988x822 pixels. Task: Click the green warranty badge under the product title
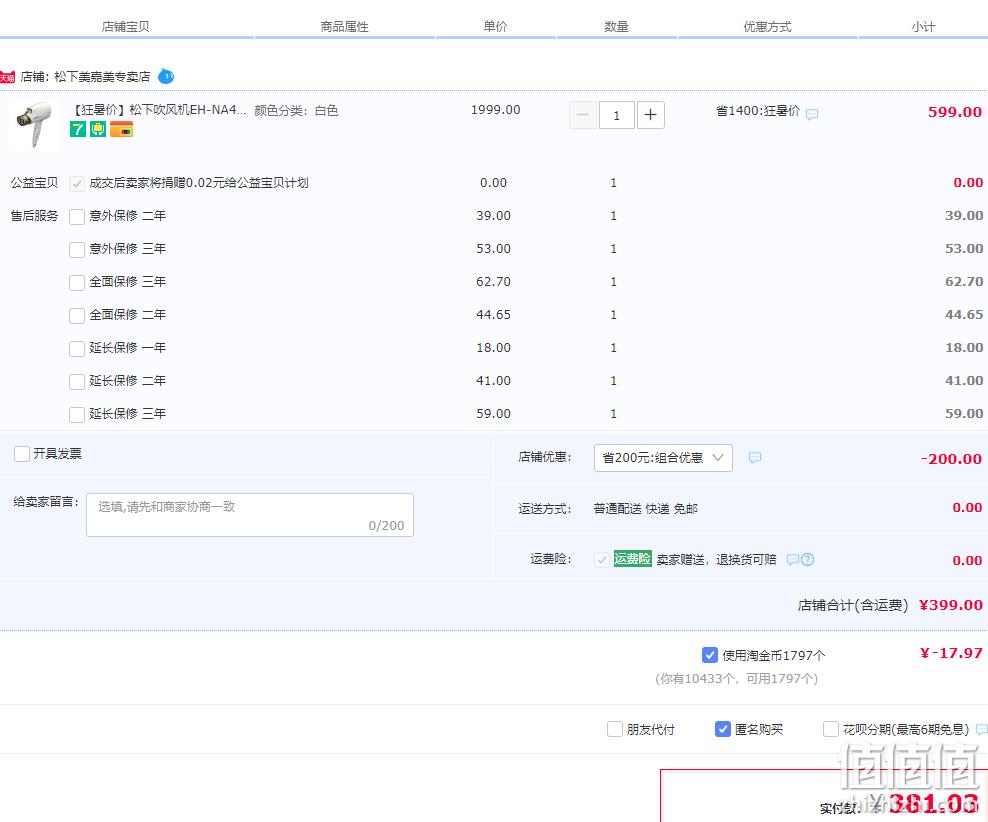coord(98,130)
